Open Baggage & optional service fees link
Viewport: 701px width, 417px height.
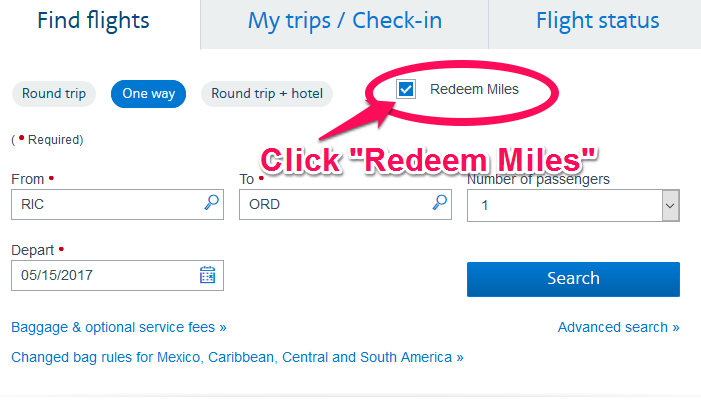[x=118, y=327]
